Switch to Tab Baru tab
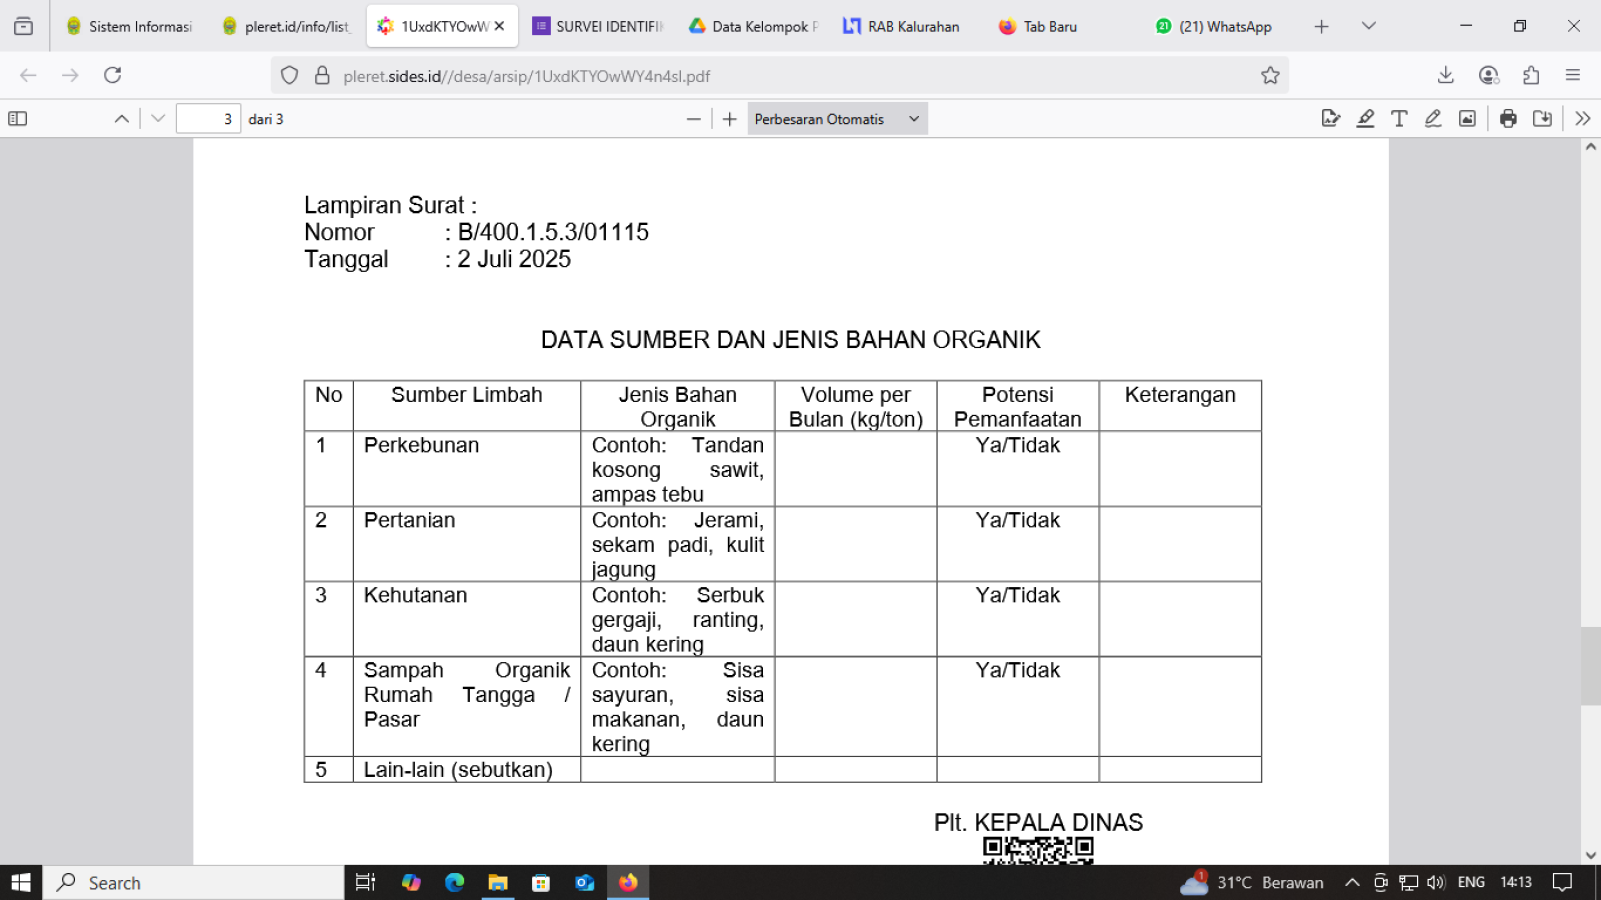Screen dimensions: 1601x900 tap(1066, 27)
